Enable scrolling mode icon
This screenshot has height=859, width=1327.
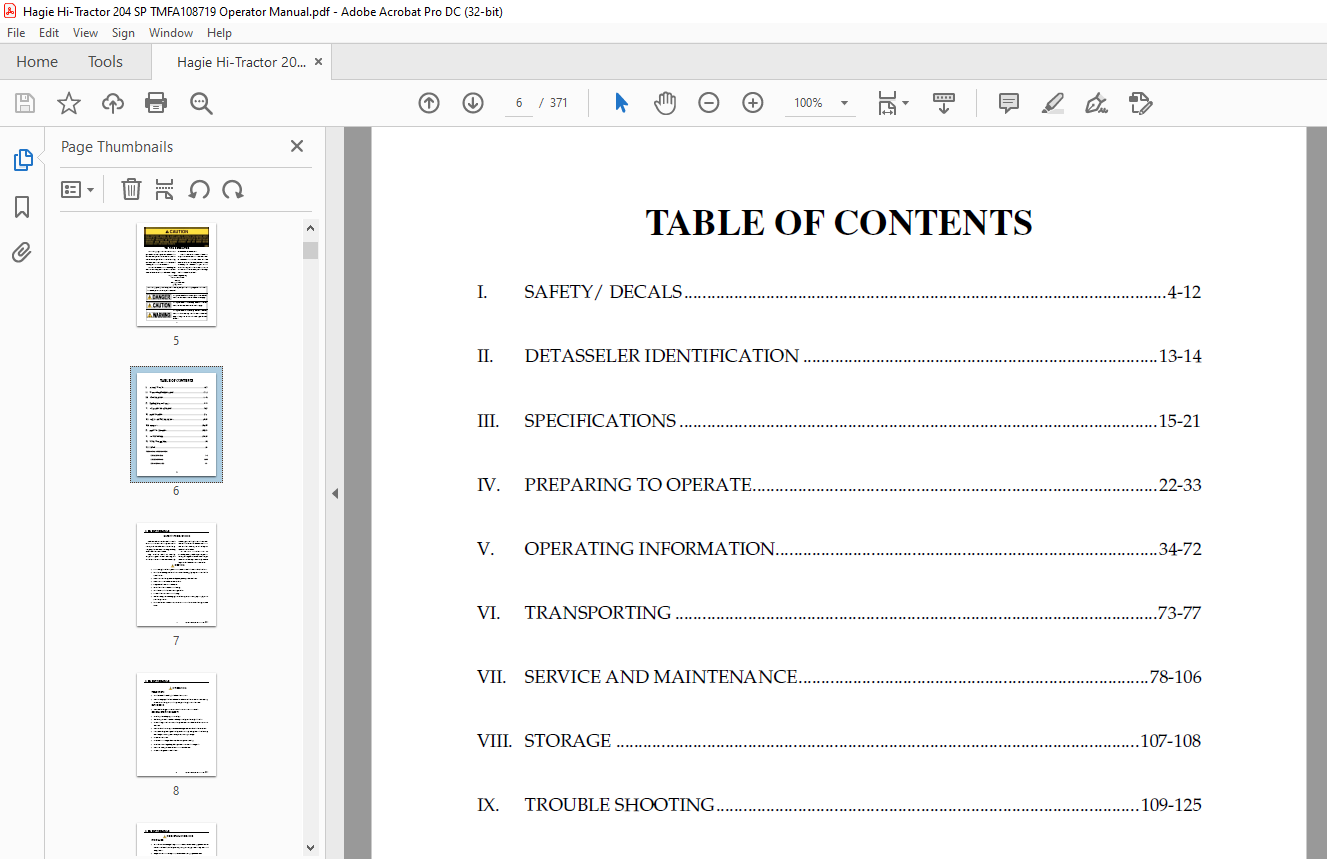tap(944, 103)
